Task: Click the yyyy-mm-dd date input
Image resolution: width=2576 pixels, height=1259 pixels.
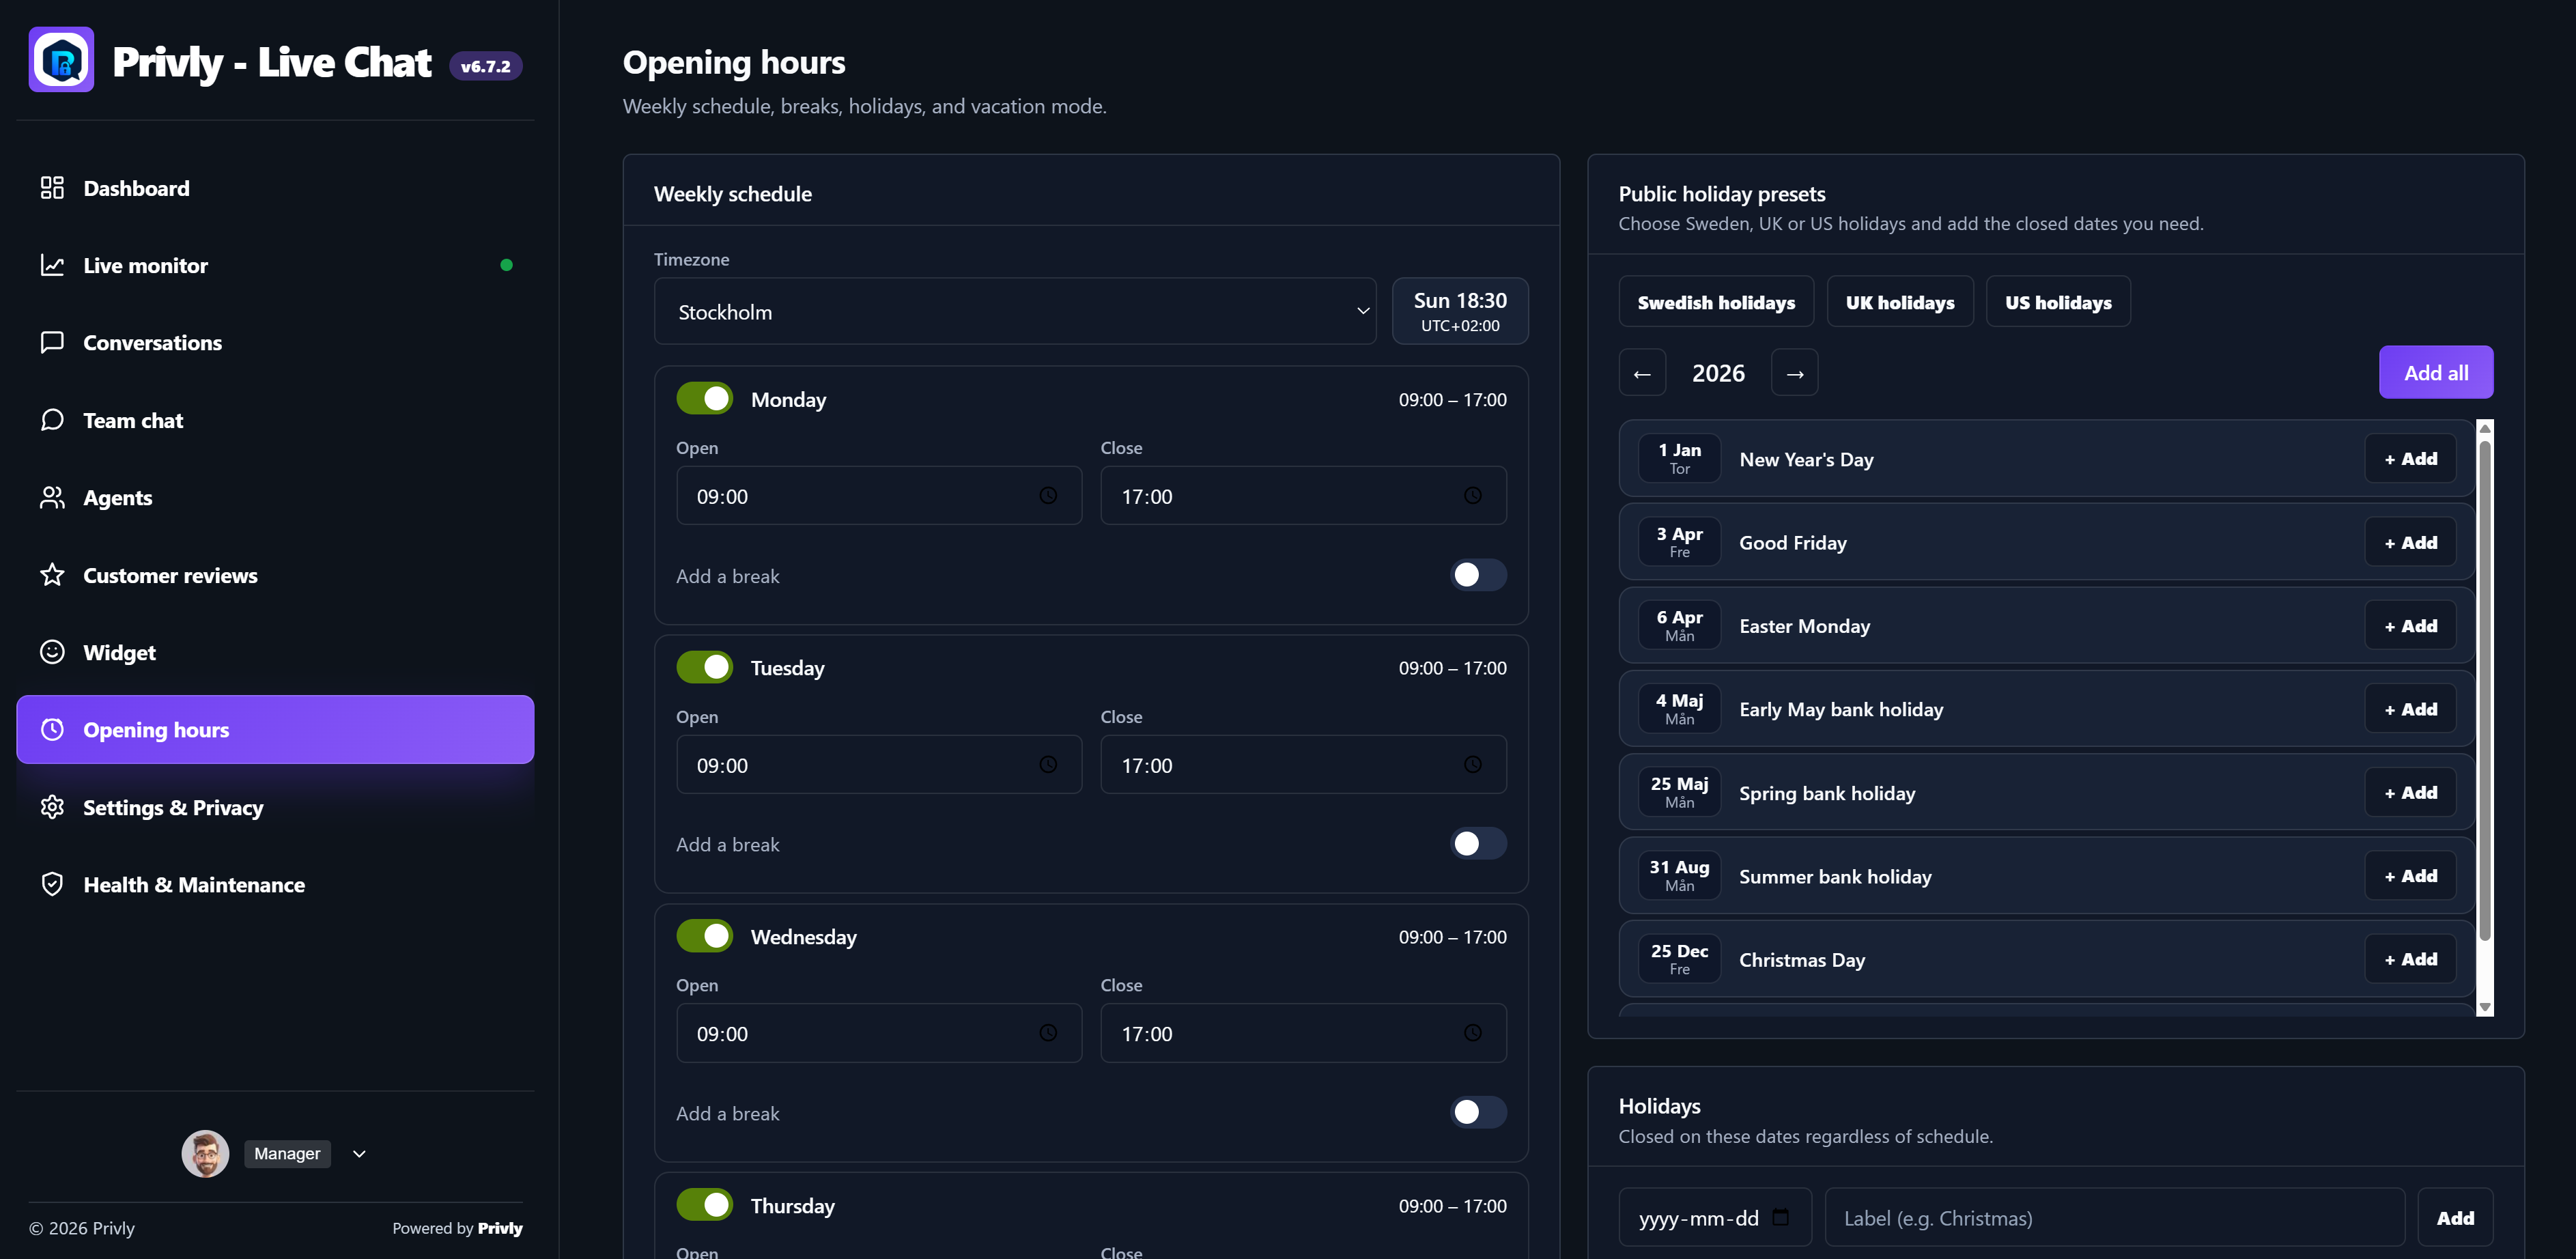Action: tap(1715, 1217)
